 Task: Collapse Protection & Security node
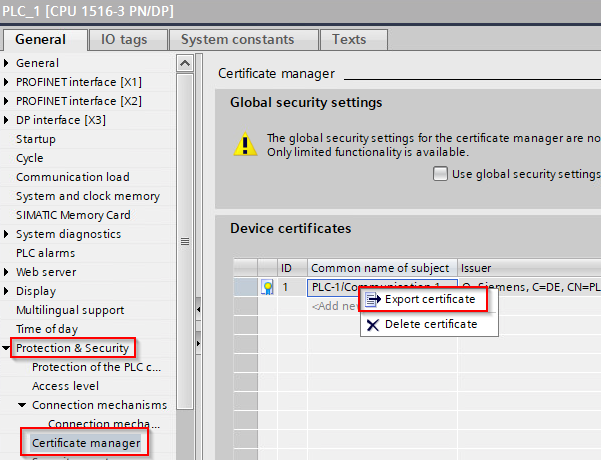point(6,348)
